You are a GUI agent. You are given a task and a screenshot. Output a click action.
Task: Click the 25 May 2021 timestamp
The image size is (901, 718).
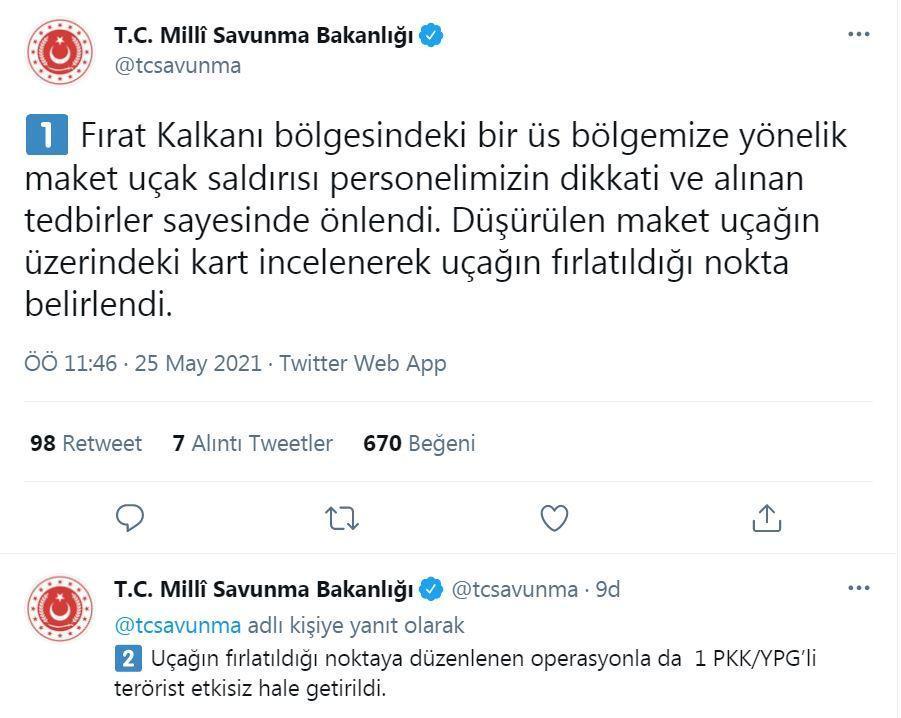point(197,364)
